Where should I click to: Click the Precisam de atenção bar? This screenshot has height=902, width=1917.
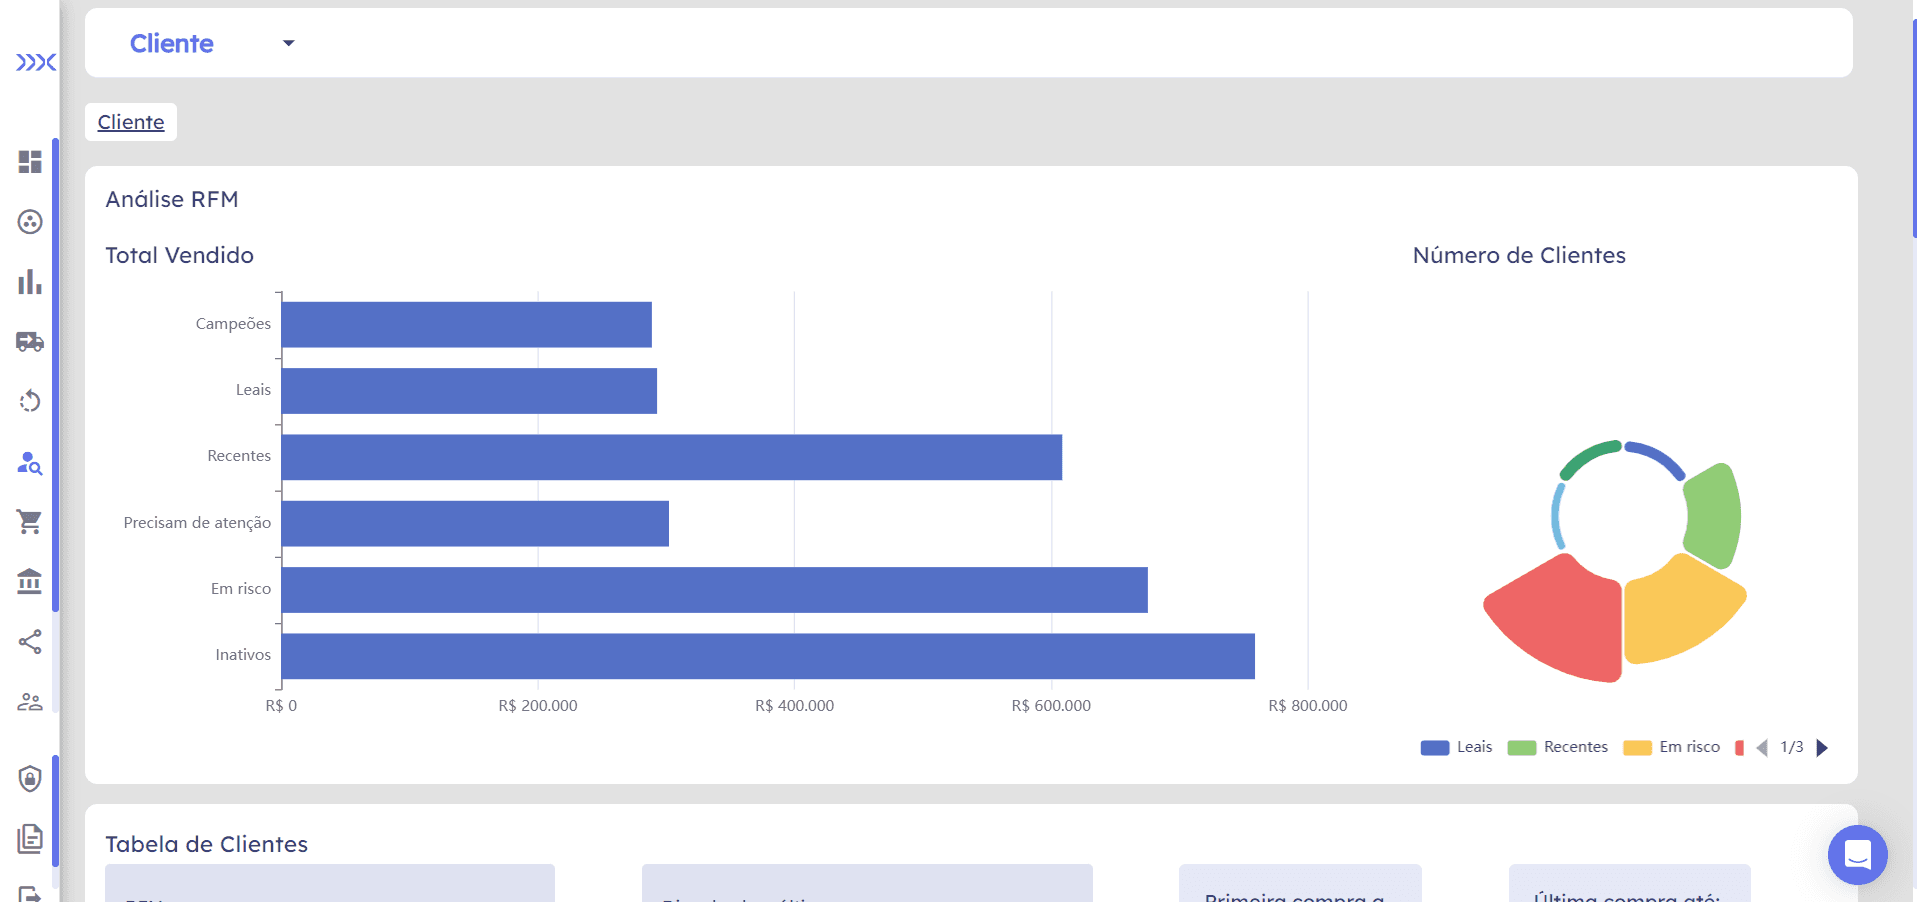pos(475,524)
